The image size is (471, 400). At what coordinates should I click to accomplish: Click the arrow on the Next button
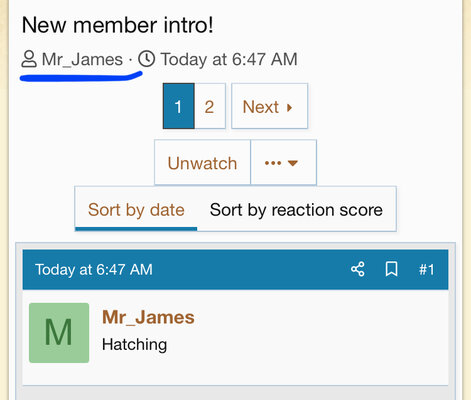[289, 107]
